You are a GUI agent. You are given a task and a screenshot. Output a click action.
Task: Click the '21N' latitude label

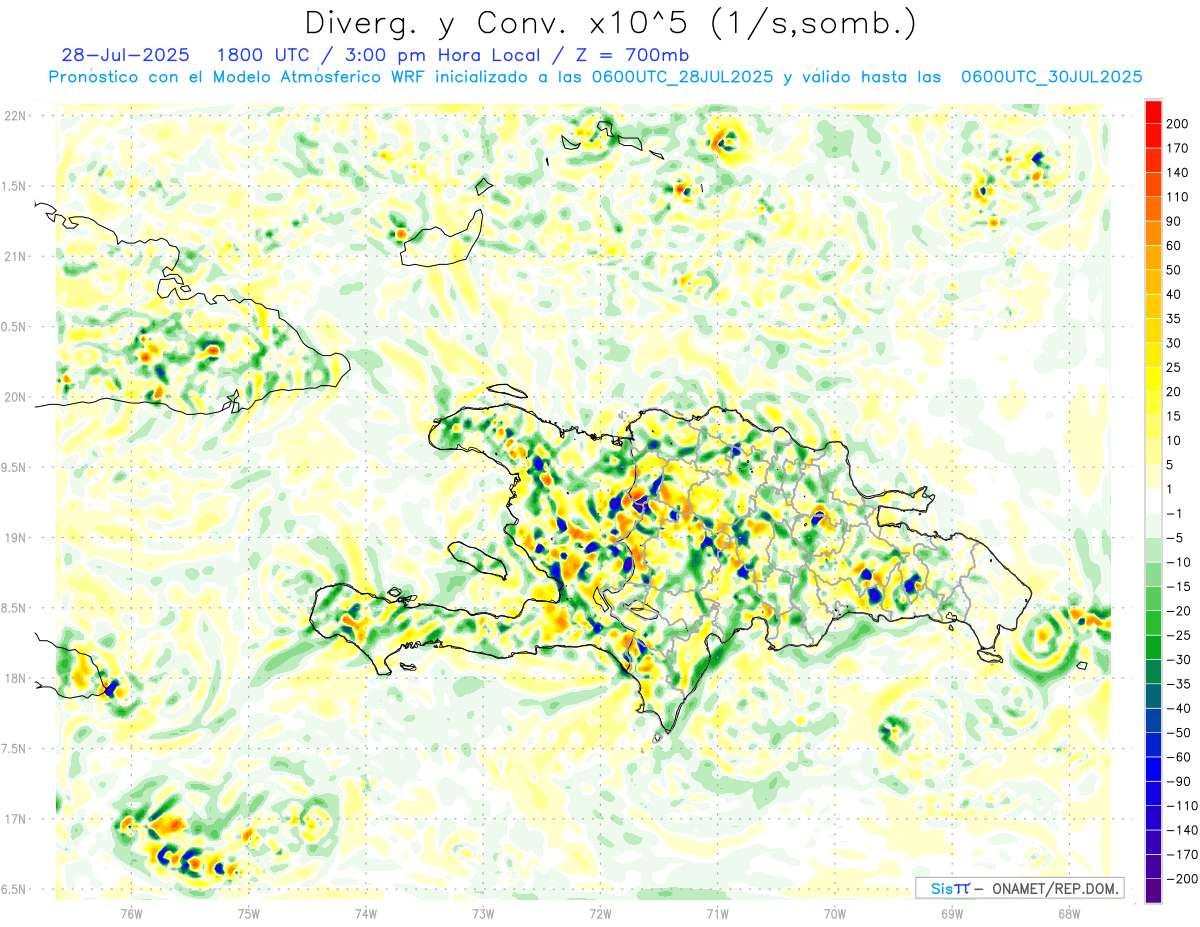coord(16,257)
